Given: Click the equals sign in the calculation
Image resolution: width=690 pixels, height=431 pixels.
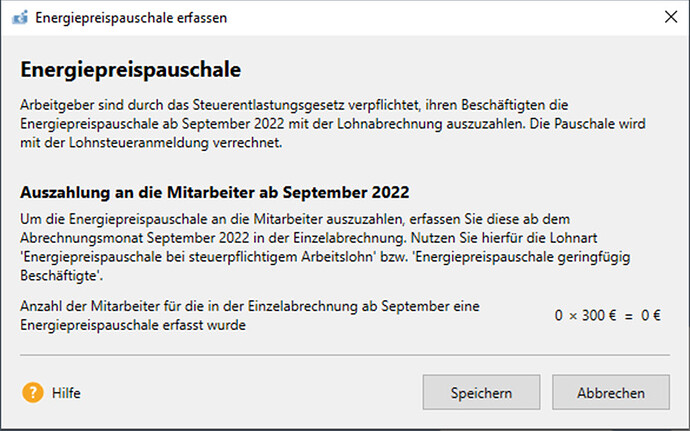Looking at the screenshot, I should [629, 316].
